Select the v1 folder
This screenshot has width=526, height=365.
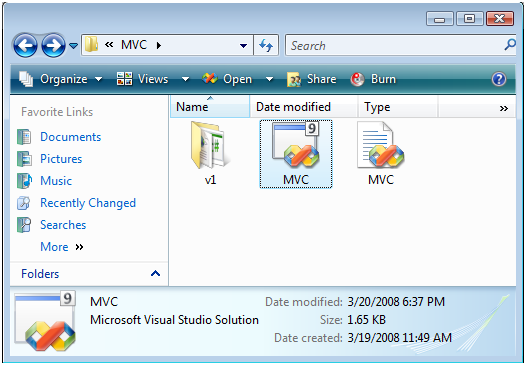coord(210,154)
